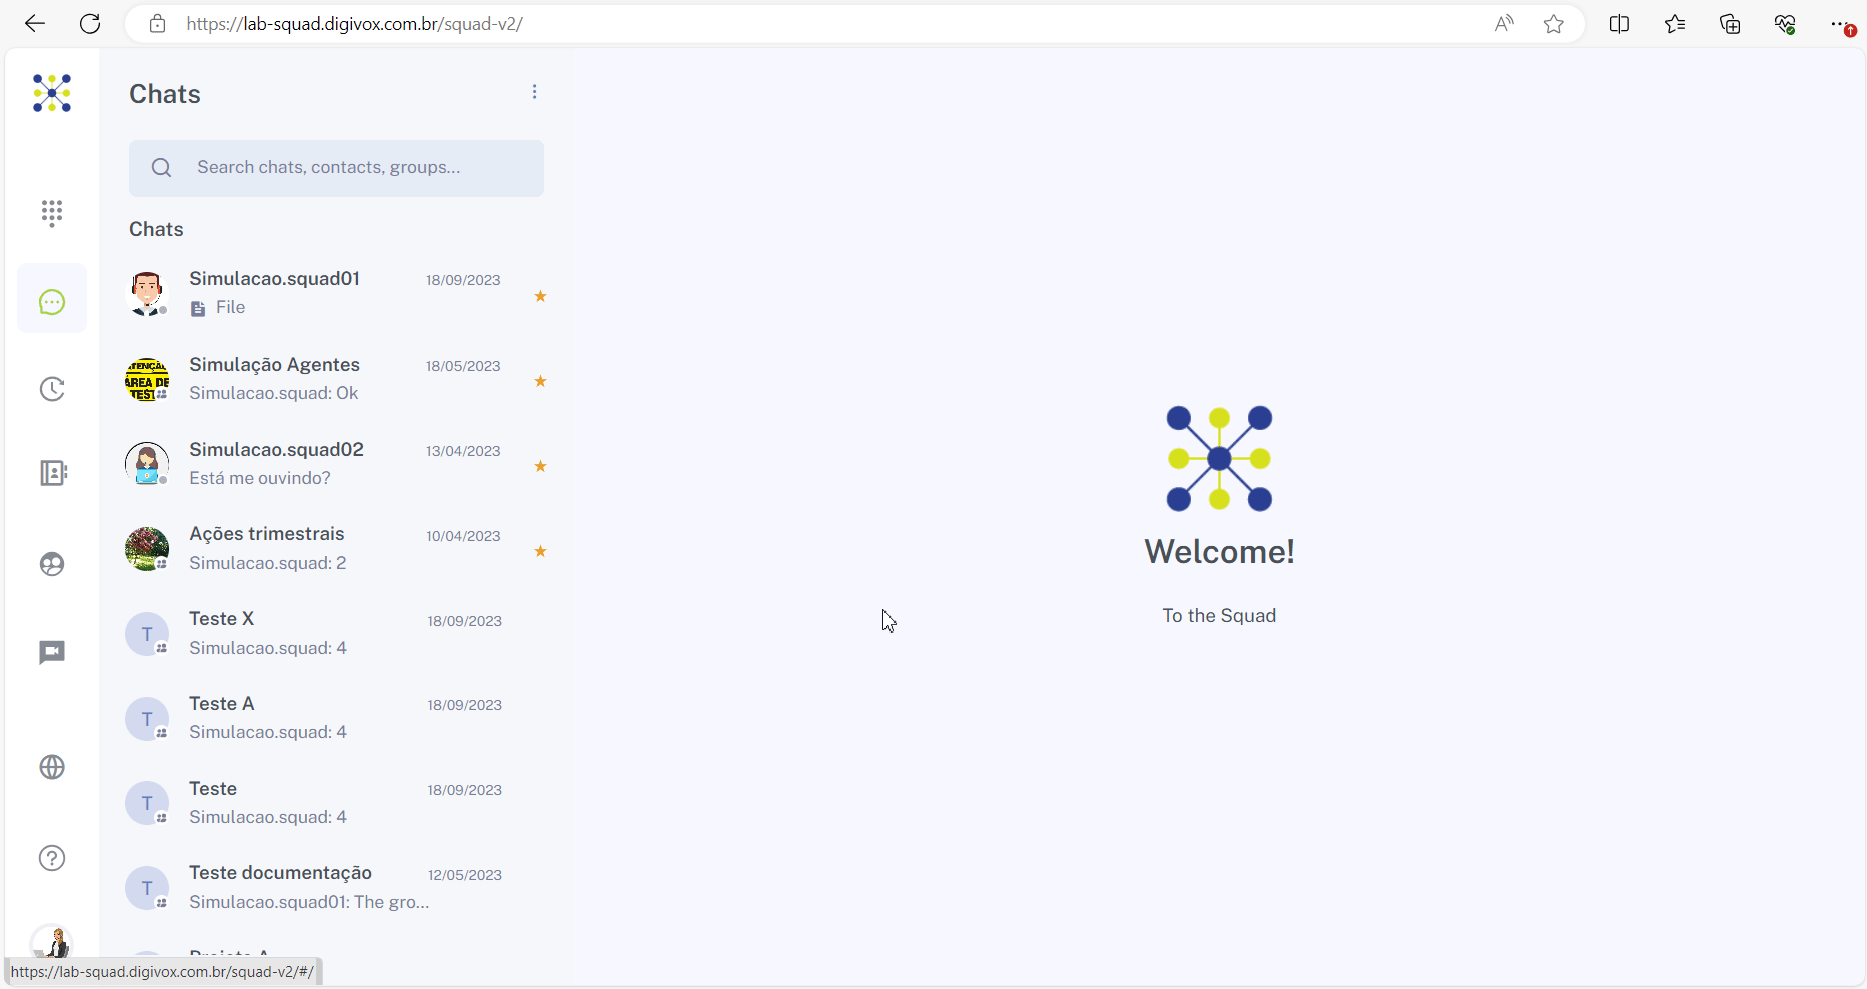Open the history clock icon

[52, 389]
